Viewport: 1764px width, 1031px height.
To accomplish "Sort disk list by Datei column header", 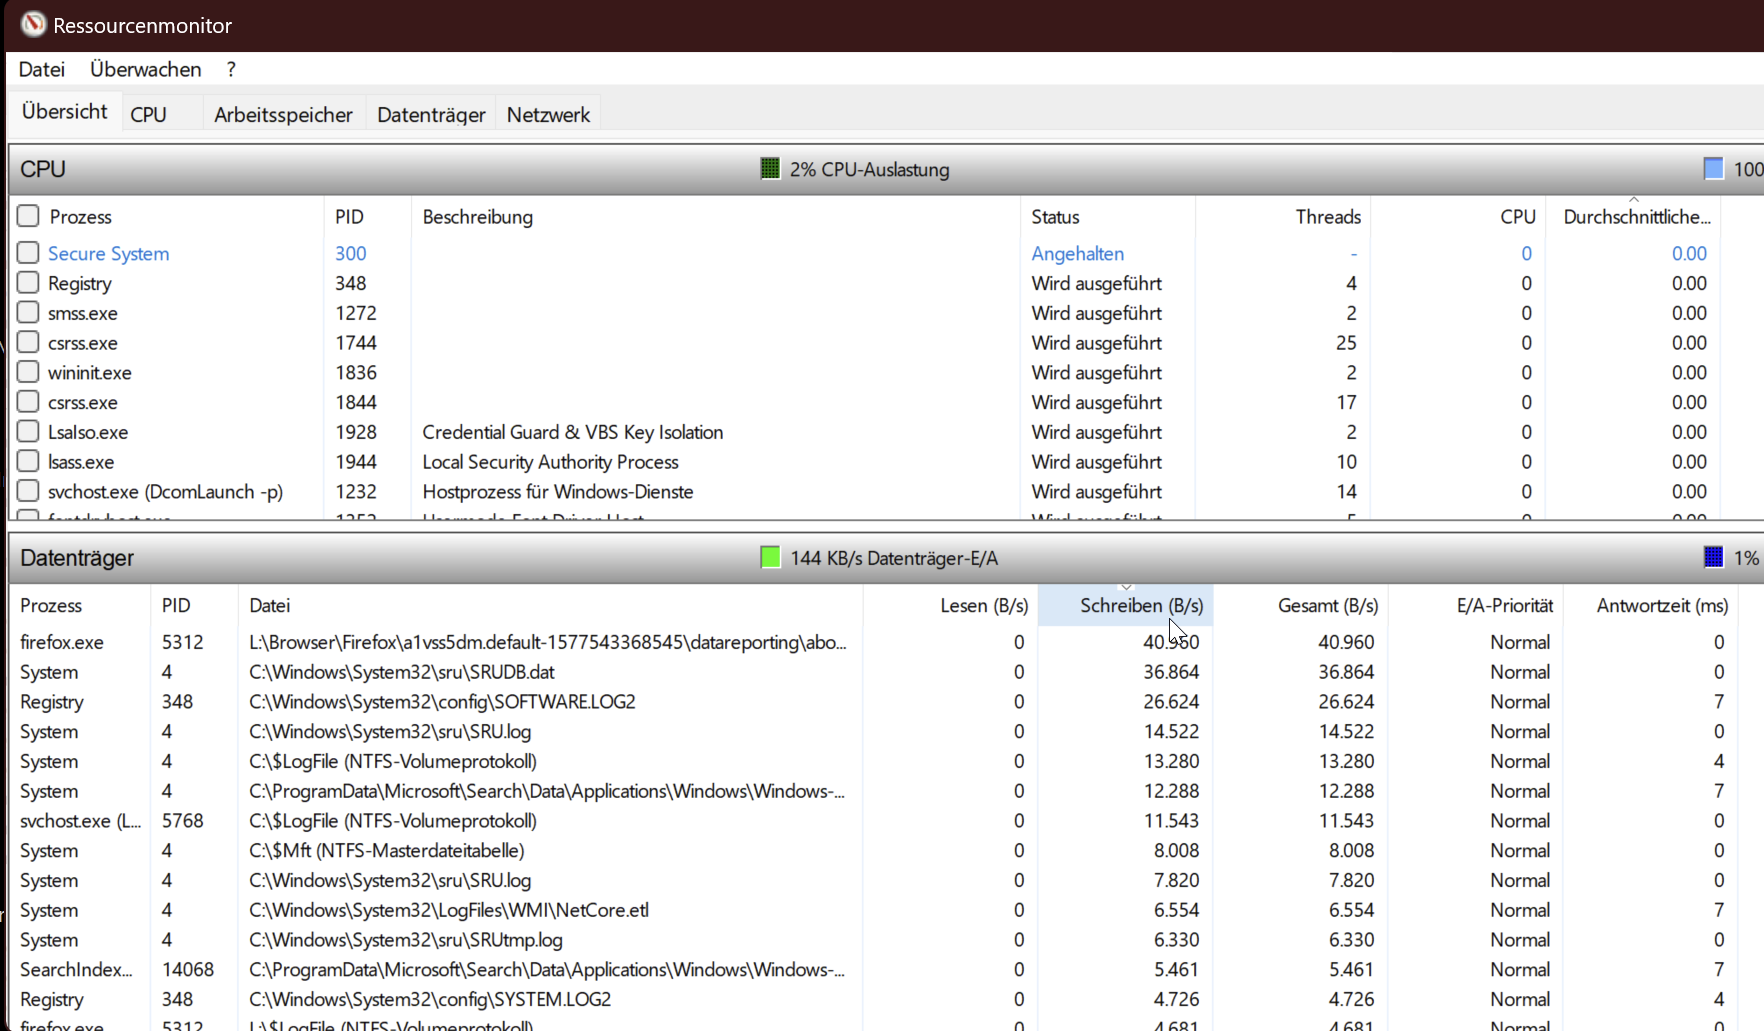I will pyautogui.click(x=270, y=605).
